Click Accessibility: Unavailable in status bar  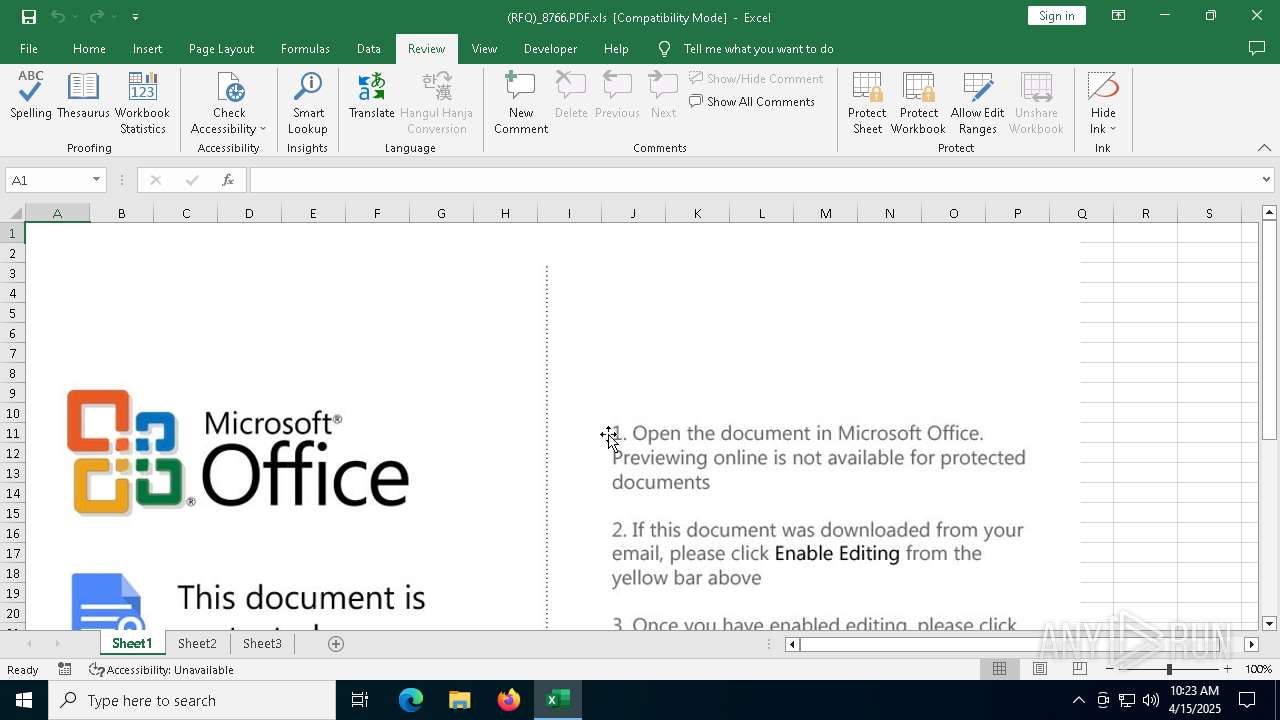click(x=161, y=669)
